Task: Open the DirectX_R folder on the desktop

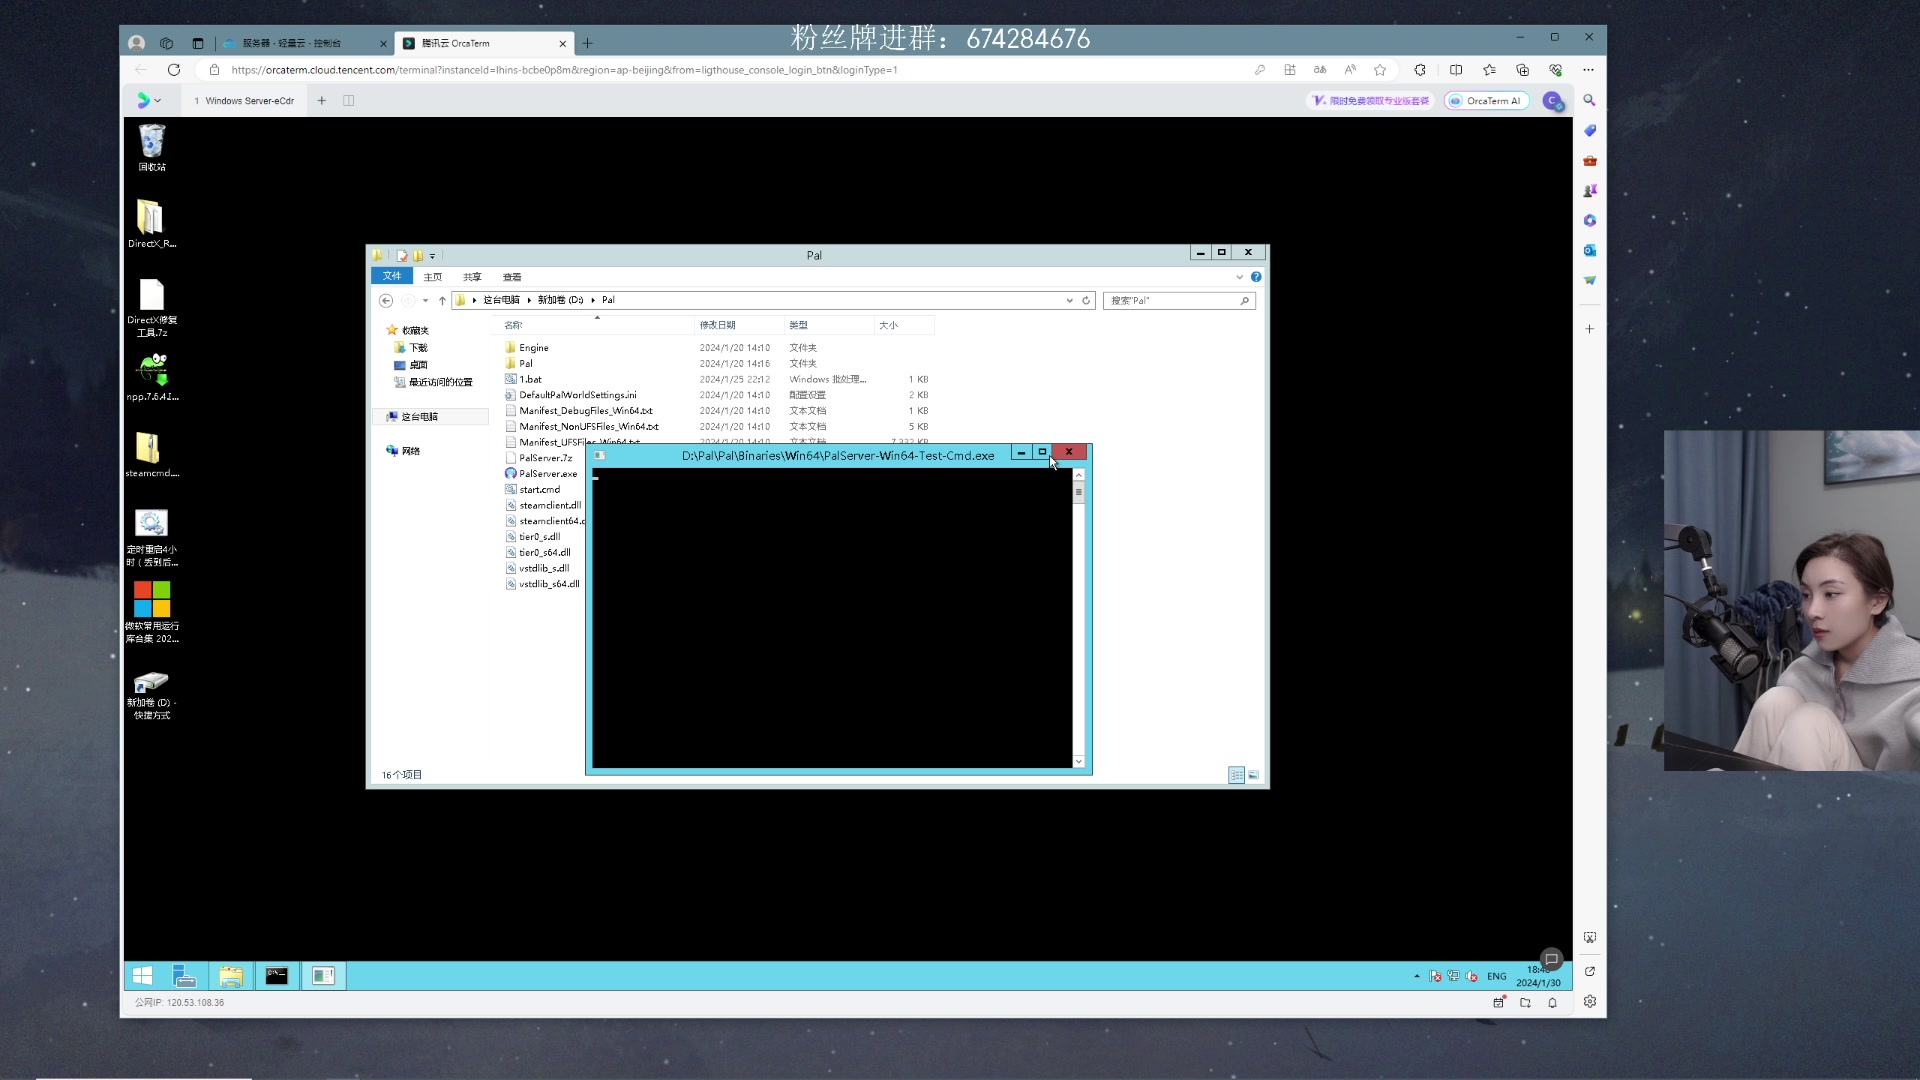Action: coord(152,224)
